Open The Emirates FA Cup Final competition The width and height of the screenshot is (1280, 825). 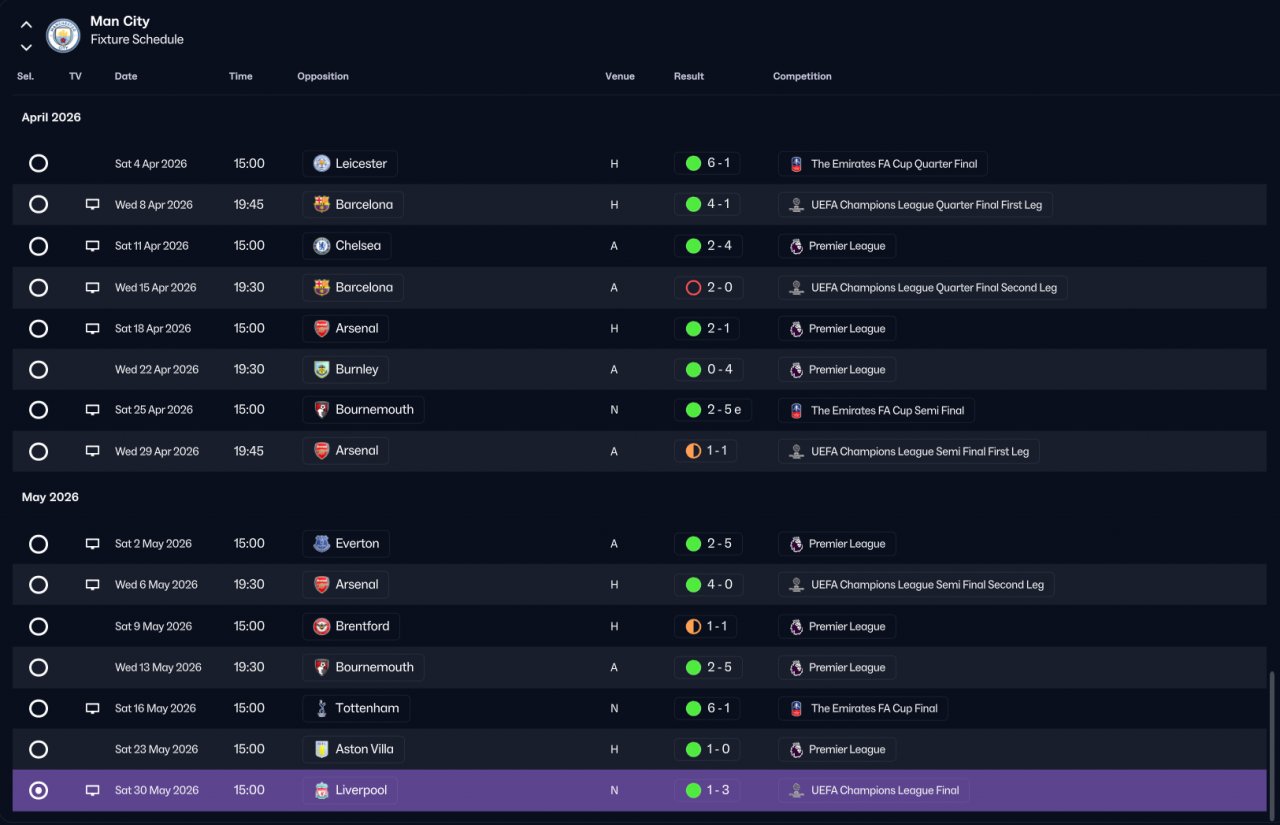coord(863,708)
